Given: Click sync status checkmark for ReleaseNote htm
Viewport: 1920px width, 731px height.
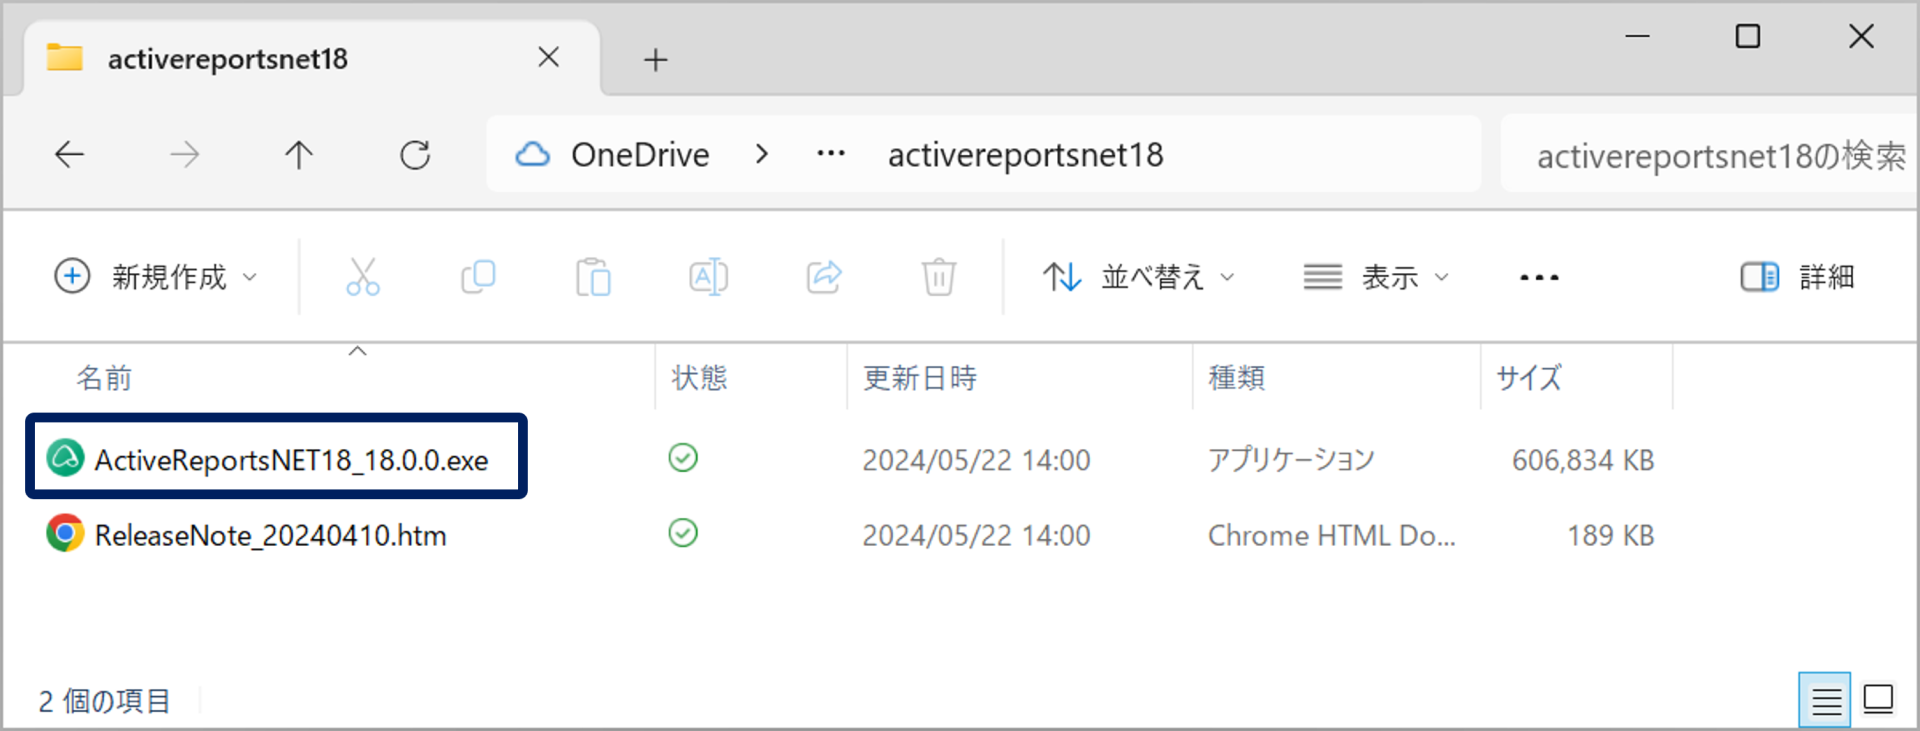Looking at the screenshot, I should (x=683, y=533).
